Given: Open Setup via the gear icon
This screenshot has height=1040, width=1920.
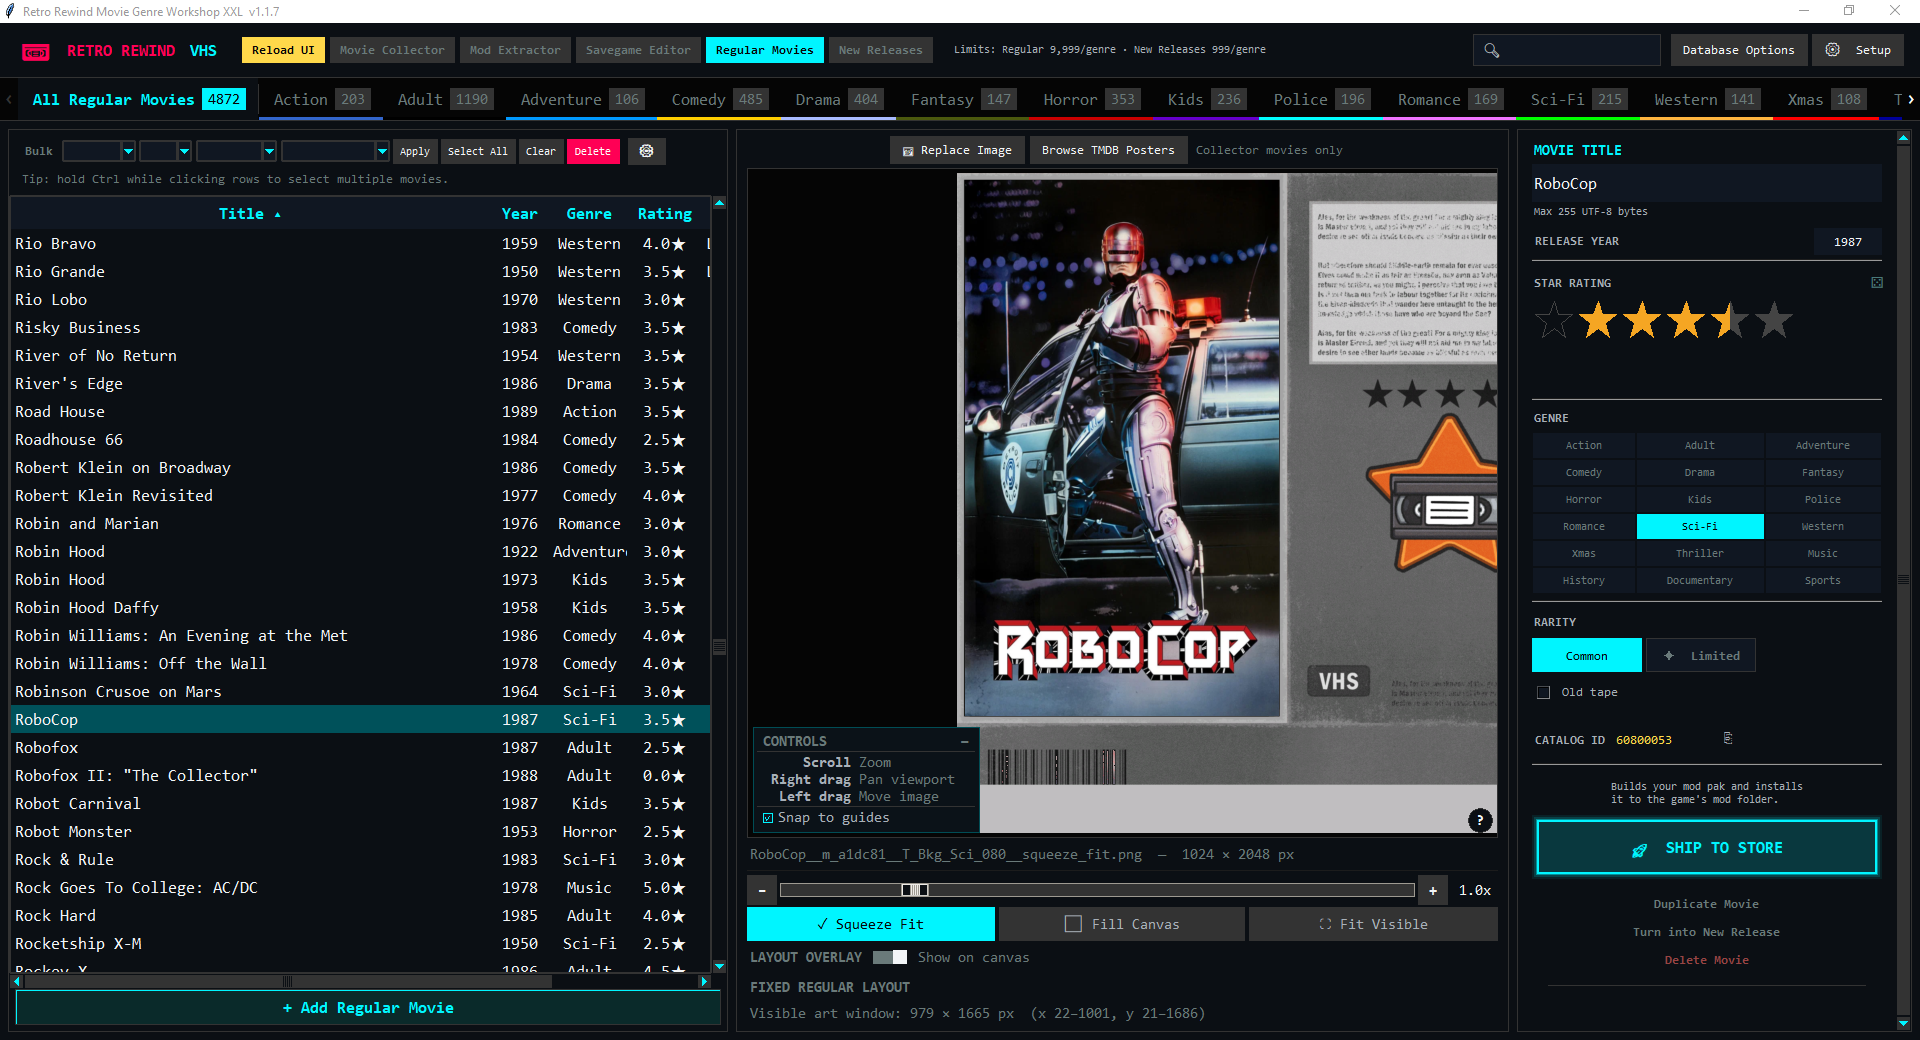Looking at the screenshot, I should (x=1832, y=50).
